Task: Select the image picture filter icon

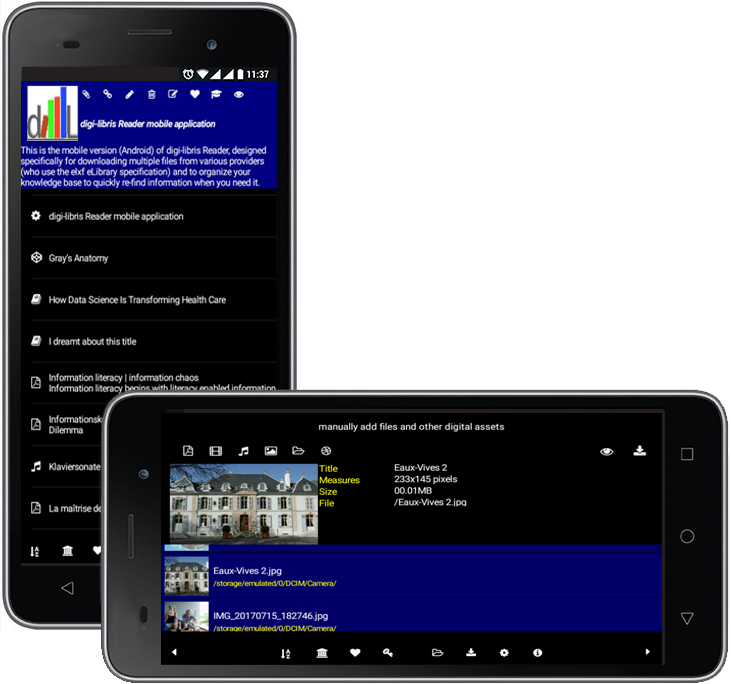Action: (271, 451)
